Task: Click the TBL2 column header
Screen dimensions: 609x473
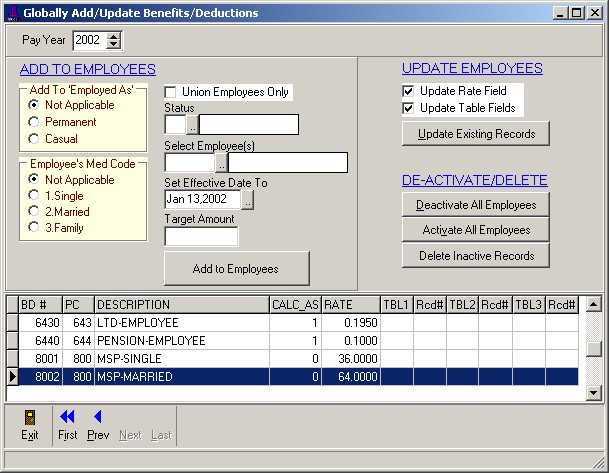Action: 463,304
